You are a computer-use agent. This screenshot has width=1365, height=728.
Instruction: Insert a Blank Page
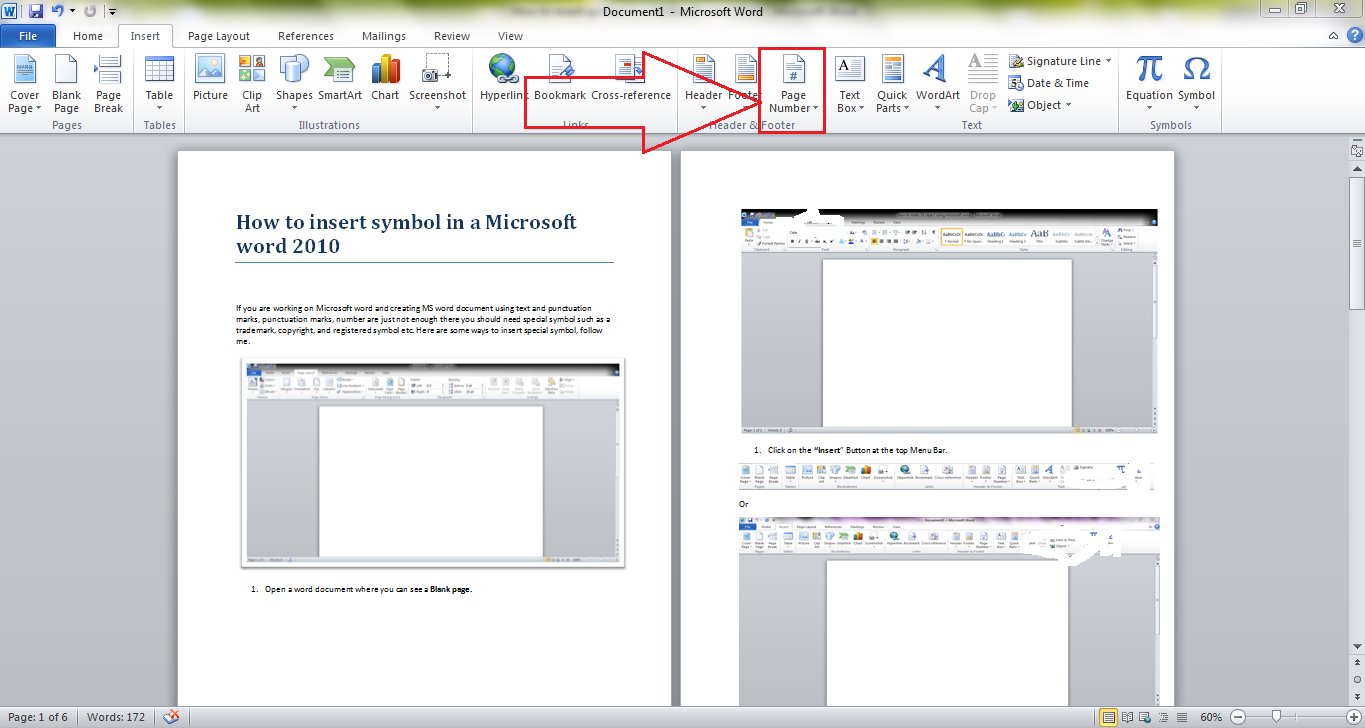(66, 82)
